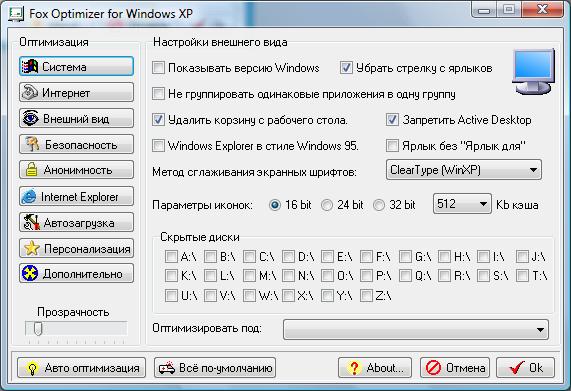571x391 pixels.
Task: Open the Оптимизировать под dropdown
Action: tap(416, 329)
